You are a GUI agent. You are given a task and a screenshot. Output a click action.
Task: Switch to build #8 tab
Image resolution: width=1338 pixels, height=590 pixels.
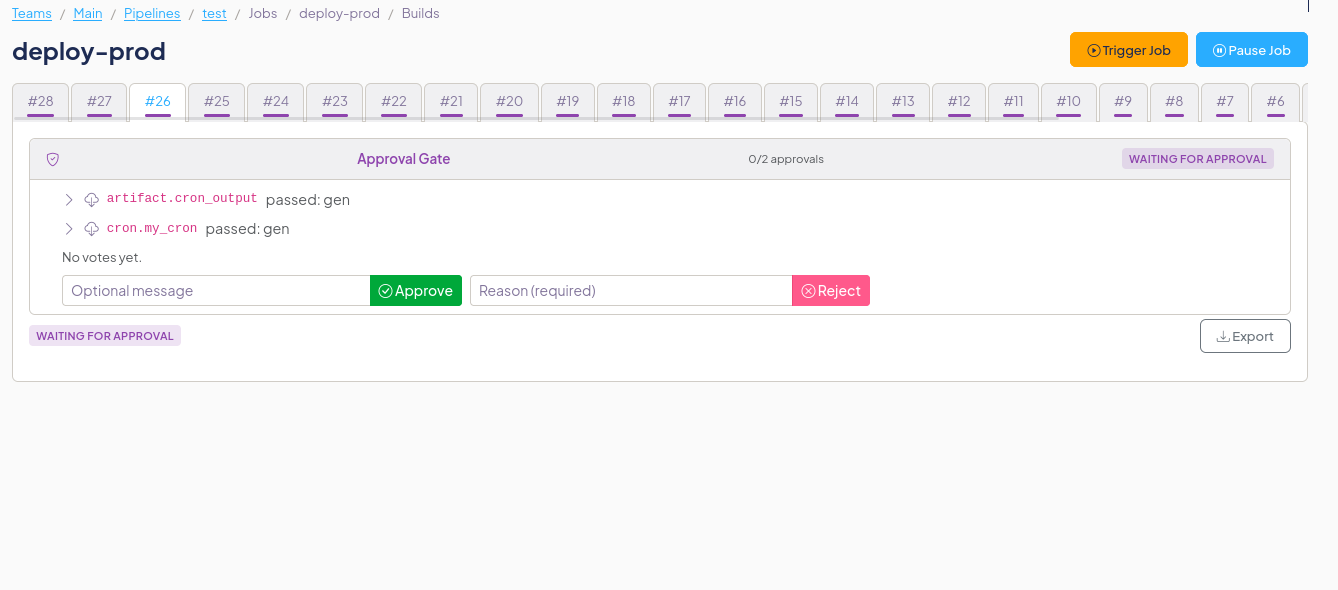[x=1174, y=102]
